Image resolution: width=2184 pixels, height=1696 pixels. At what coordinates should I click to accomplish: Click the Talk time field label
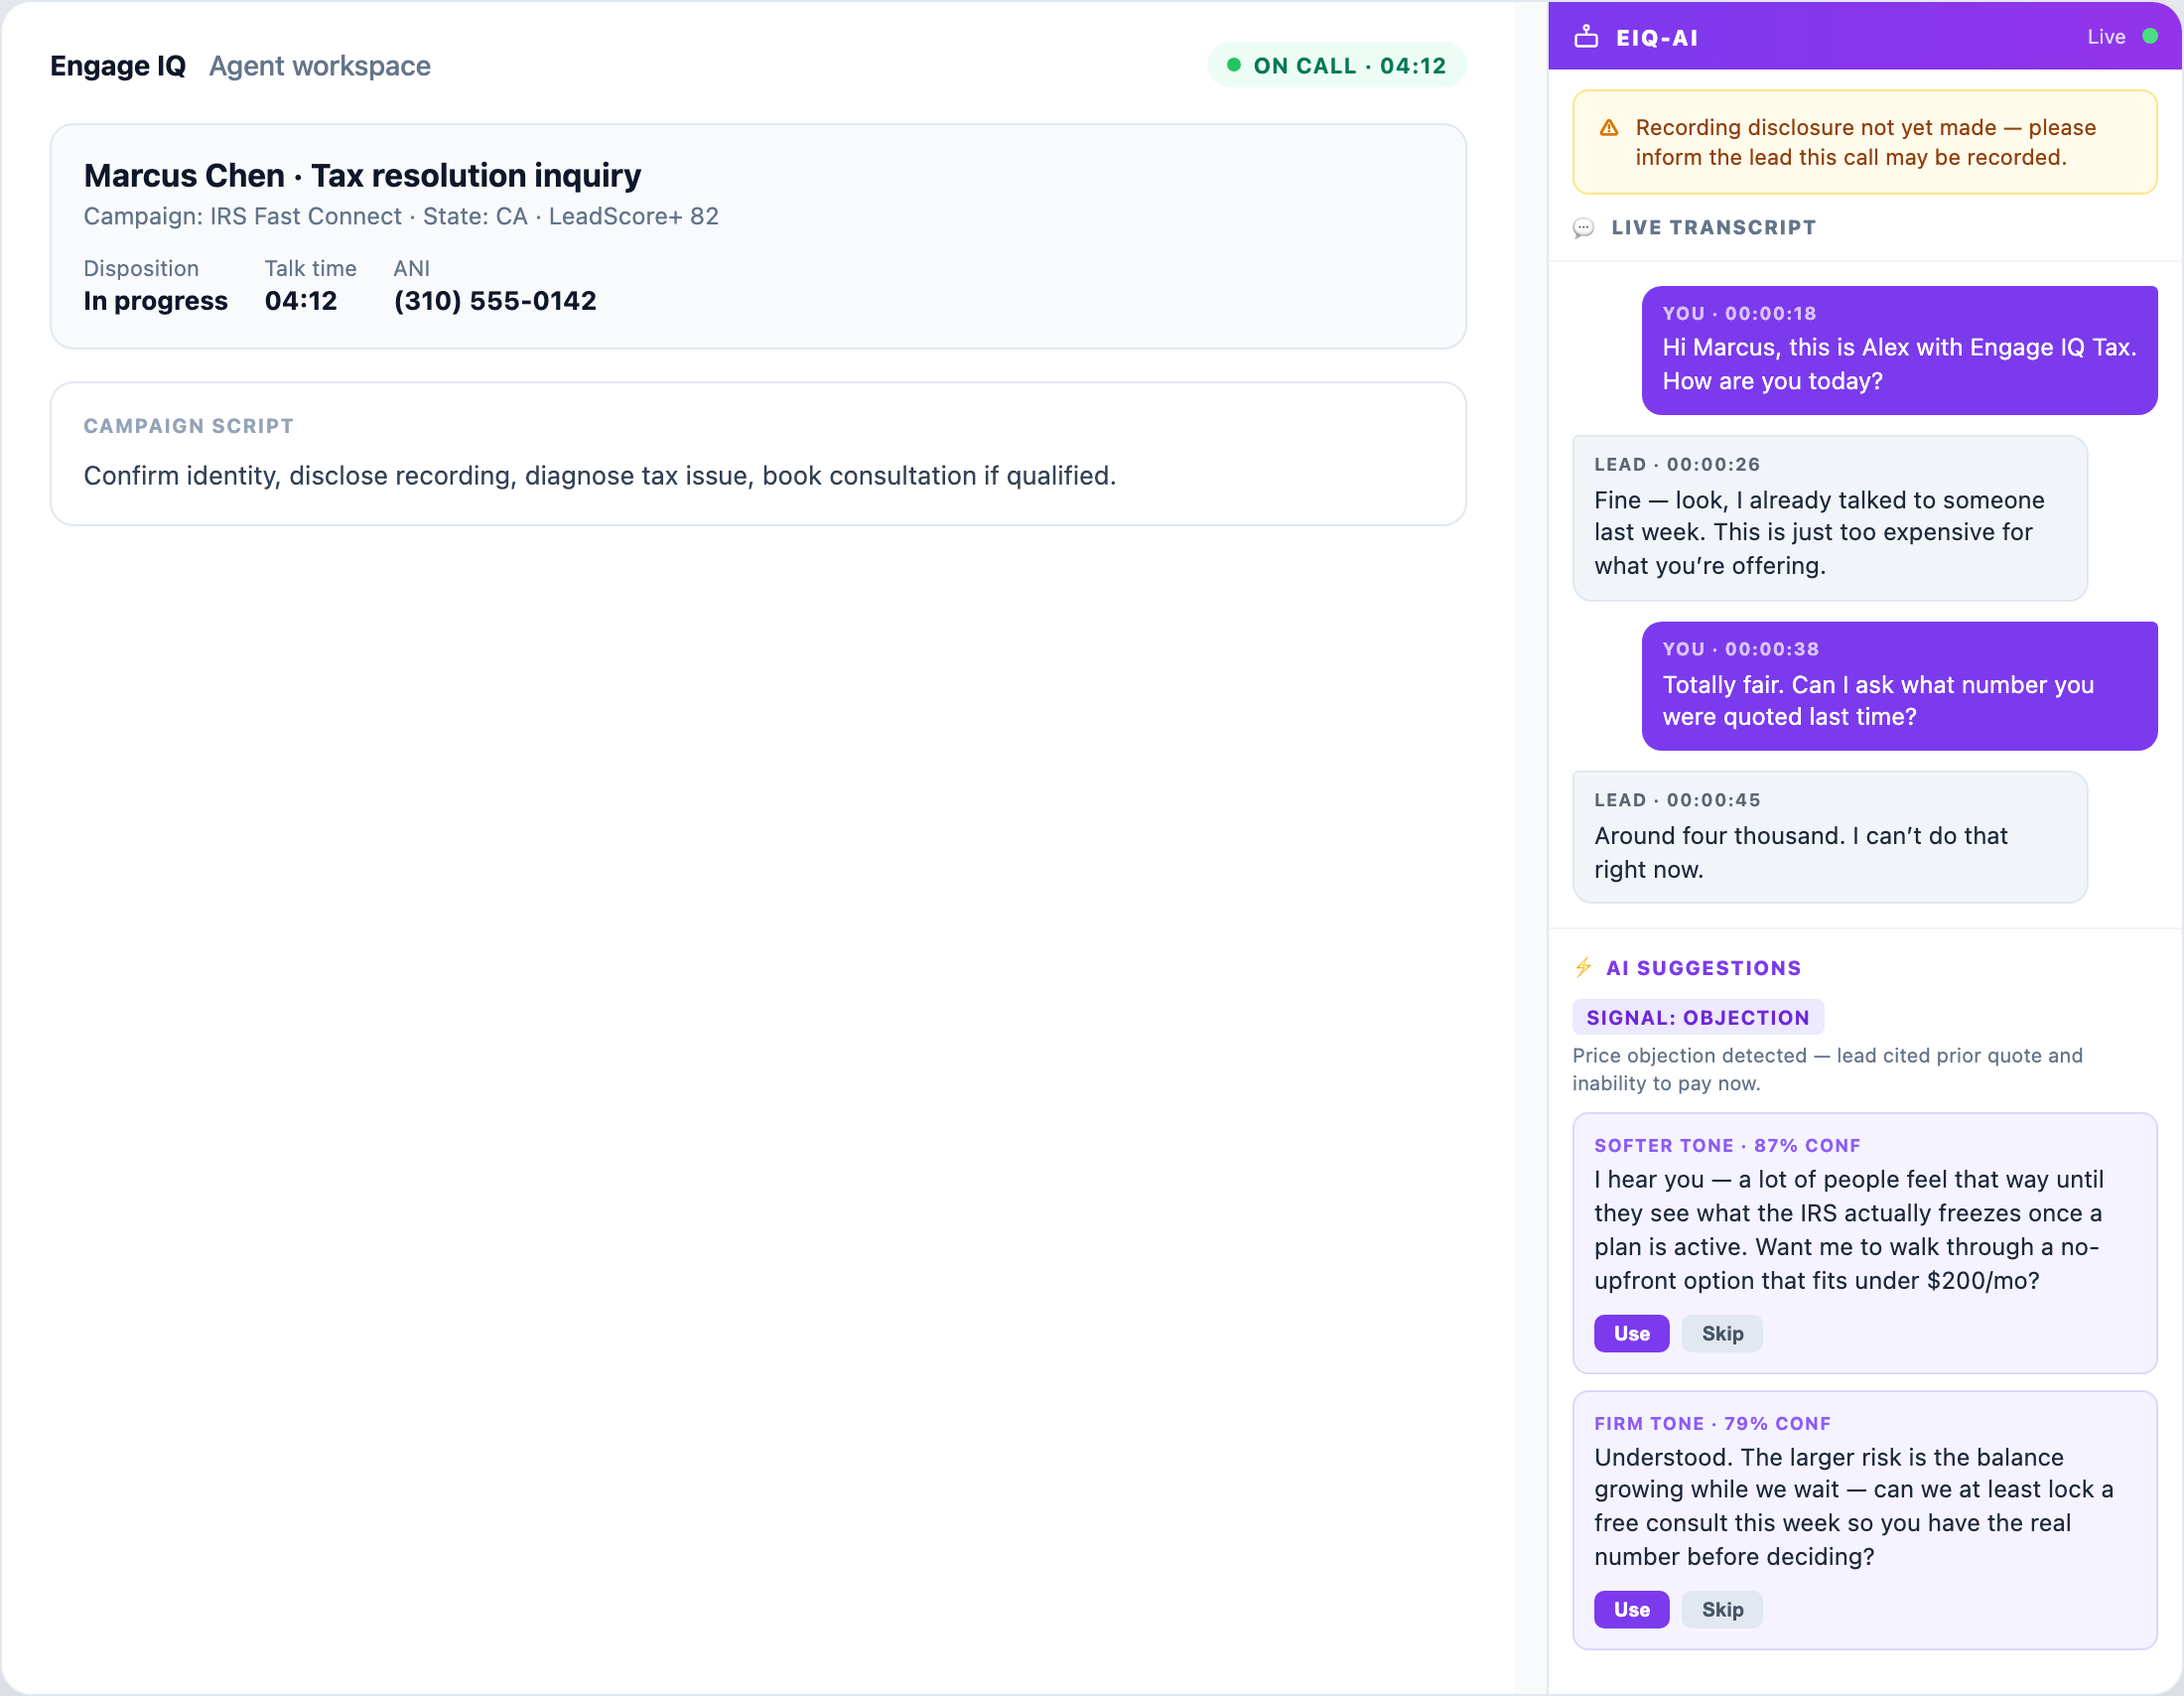click(310, 268)
